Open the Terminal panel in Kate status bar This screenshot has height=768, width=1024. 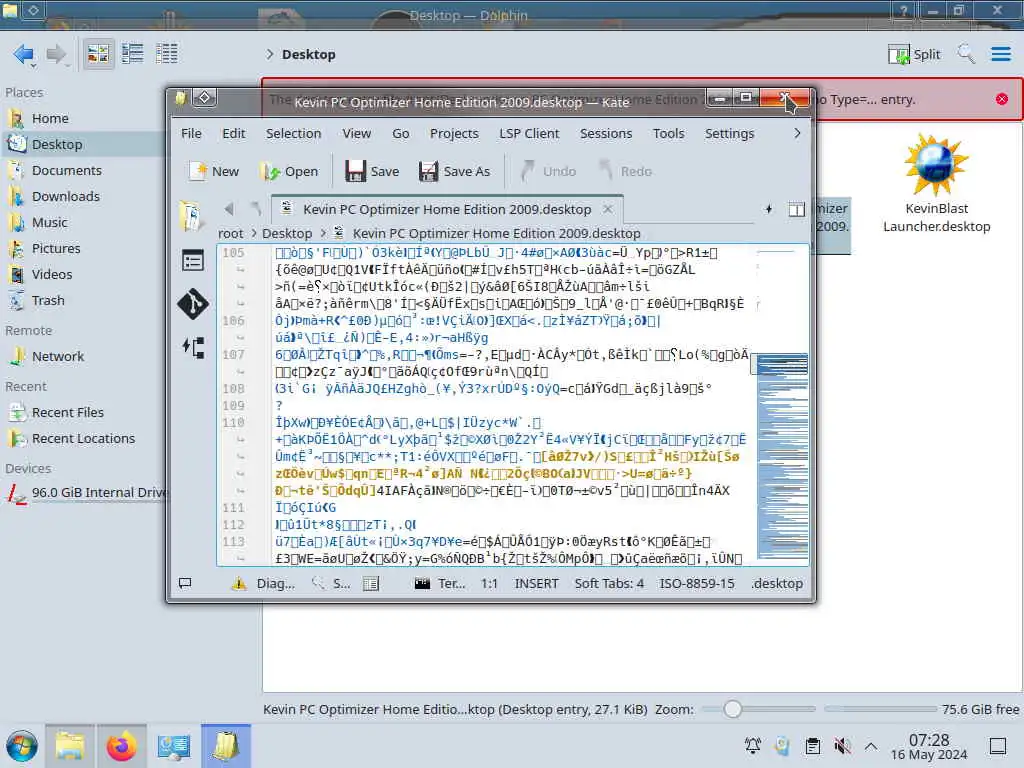pyautogui.click(x=440, y=583)
